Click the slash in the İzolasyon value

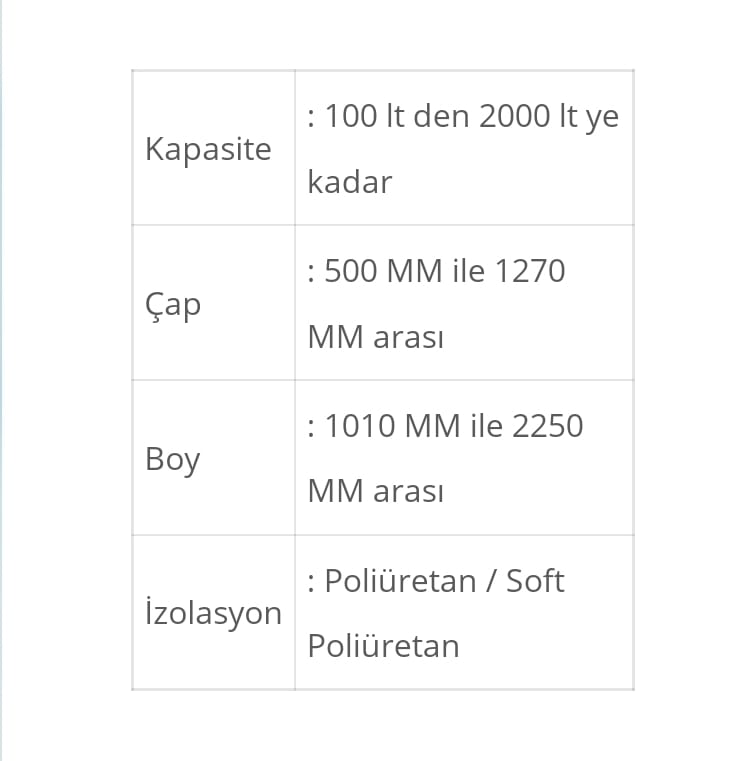click(491, 581)
